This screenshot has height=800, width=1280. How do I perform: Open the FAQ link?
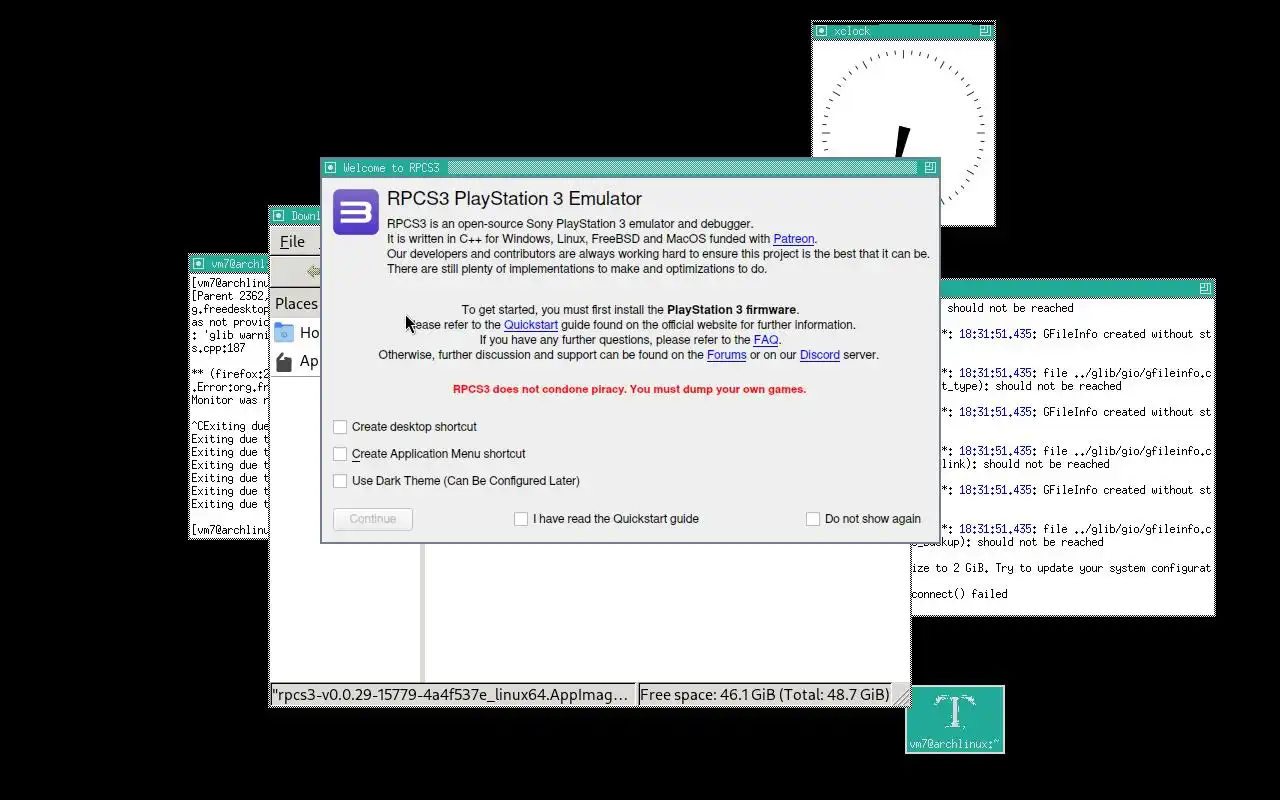pos(766,340)
